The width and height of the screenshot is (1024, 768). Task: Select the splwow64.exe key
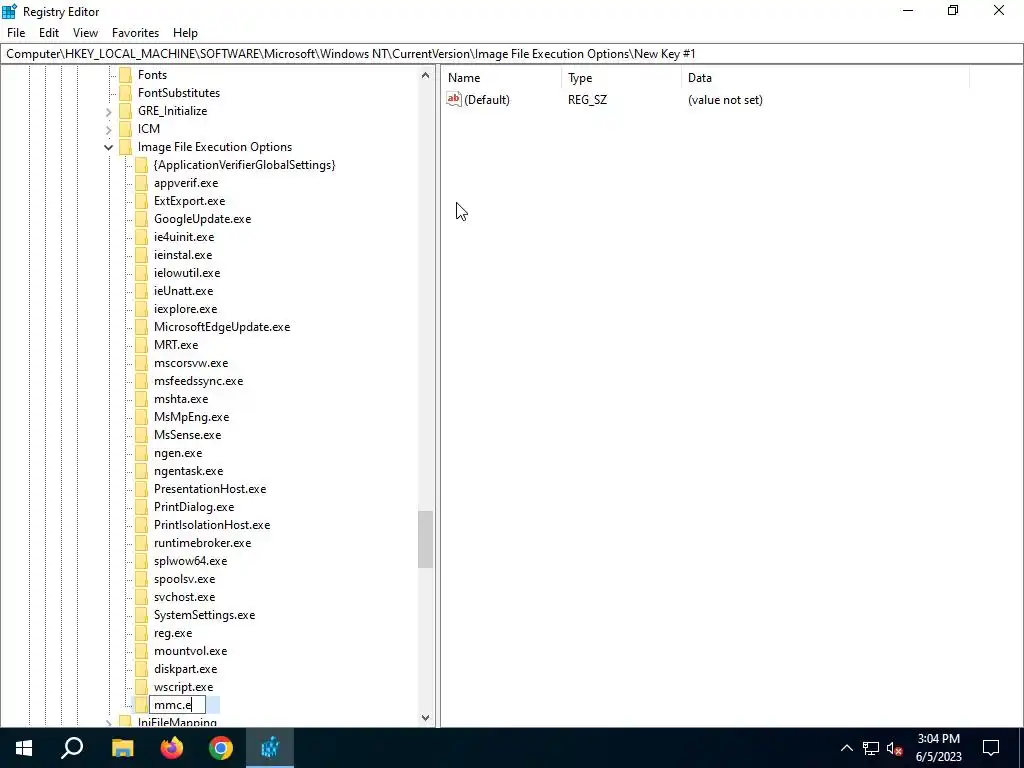[x=190, y=560]
